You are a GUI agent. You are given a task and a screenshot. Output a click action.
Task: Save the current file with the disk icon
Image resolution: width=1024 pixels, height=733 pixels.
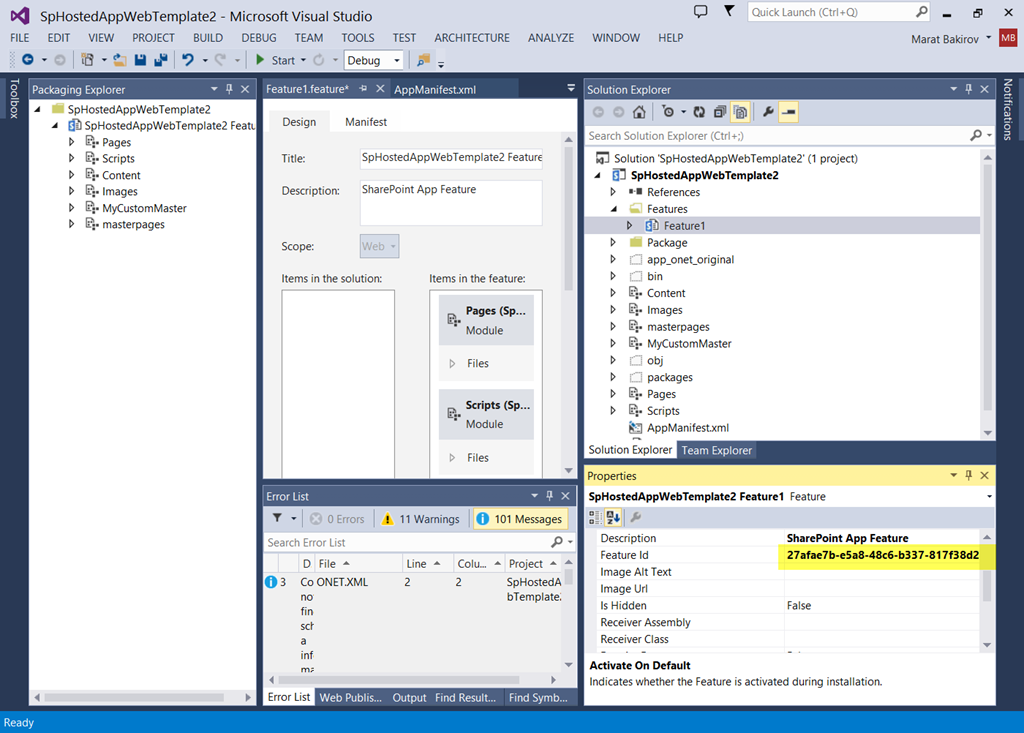140,59
